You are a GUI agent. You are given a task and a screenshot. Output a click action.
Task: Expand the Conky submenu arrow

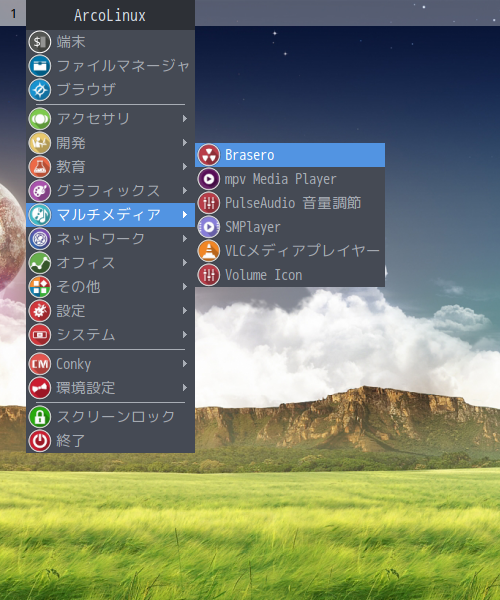(x=185, y=364)
